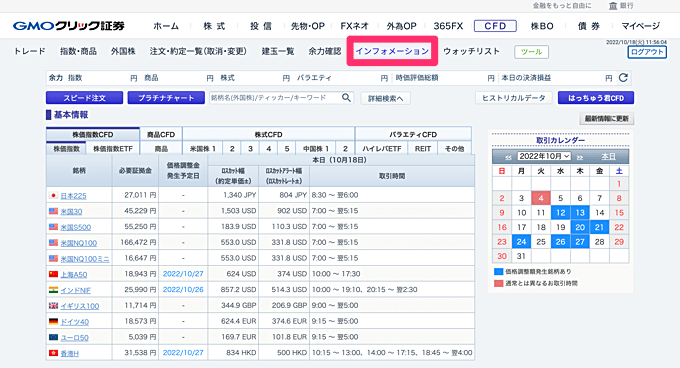
Task: Click the Hong Kong flag icon beside 香港H
Action: tap(53, 353)
